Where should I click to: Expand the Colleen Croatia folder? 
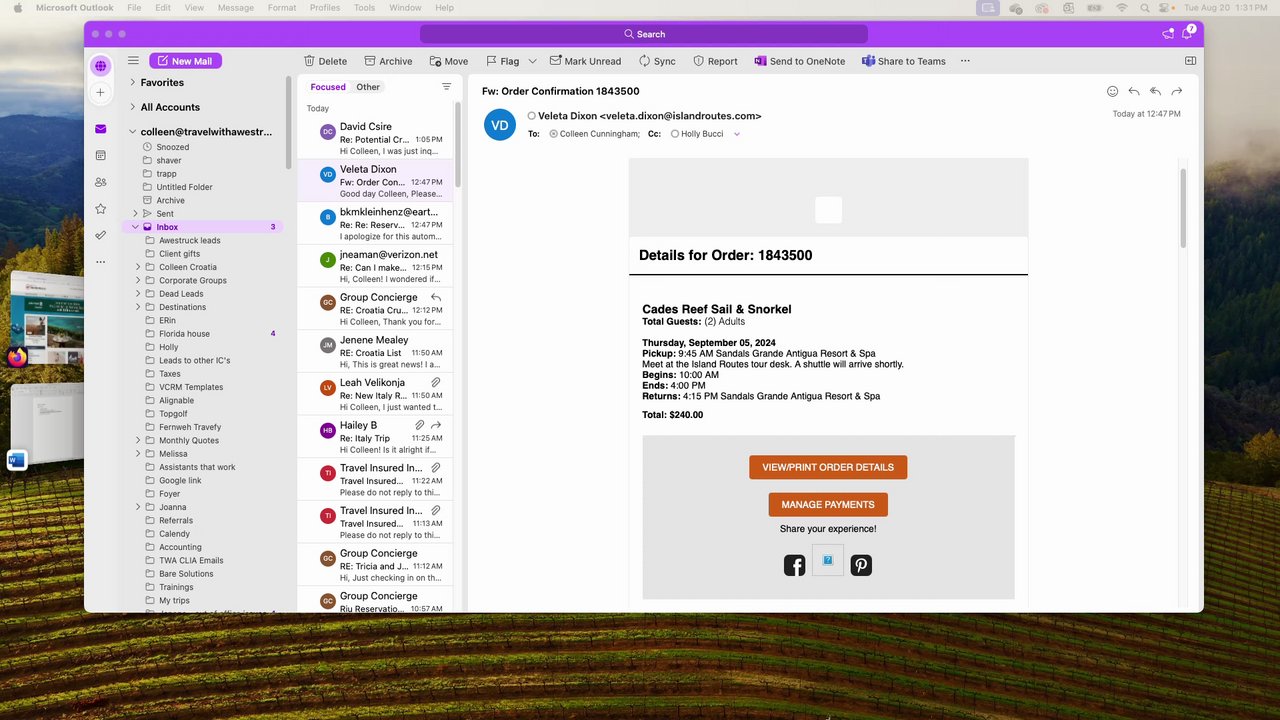point(138,267)
